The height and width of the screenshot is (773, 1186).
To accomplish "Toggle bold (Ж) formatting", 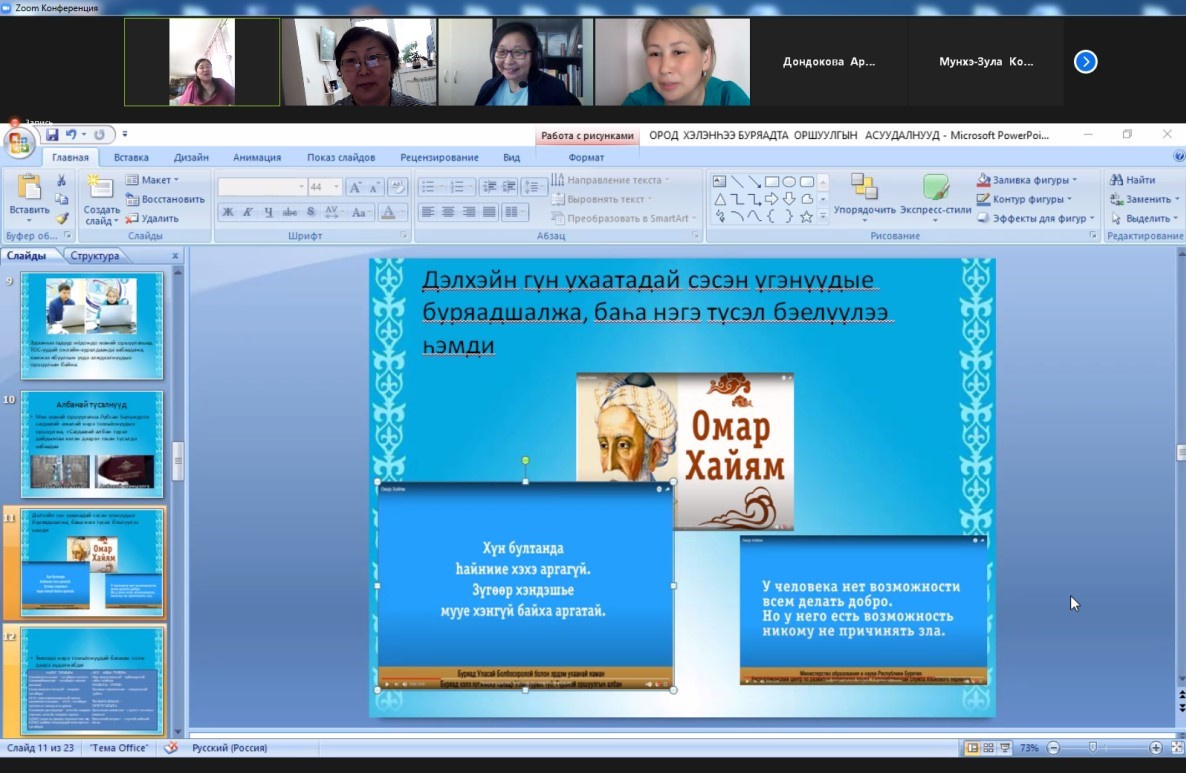I will [228, 212].
